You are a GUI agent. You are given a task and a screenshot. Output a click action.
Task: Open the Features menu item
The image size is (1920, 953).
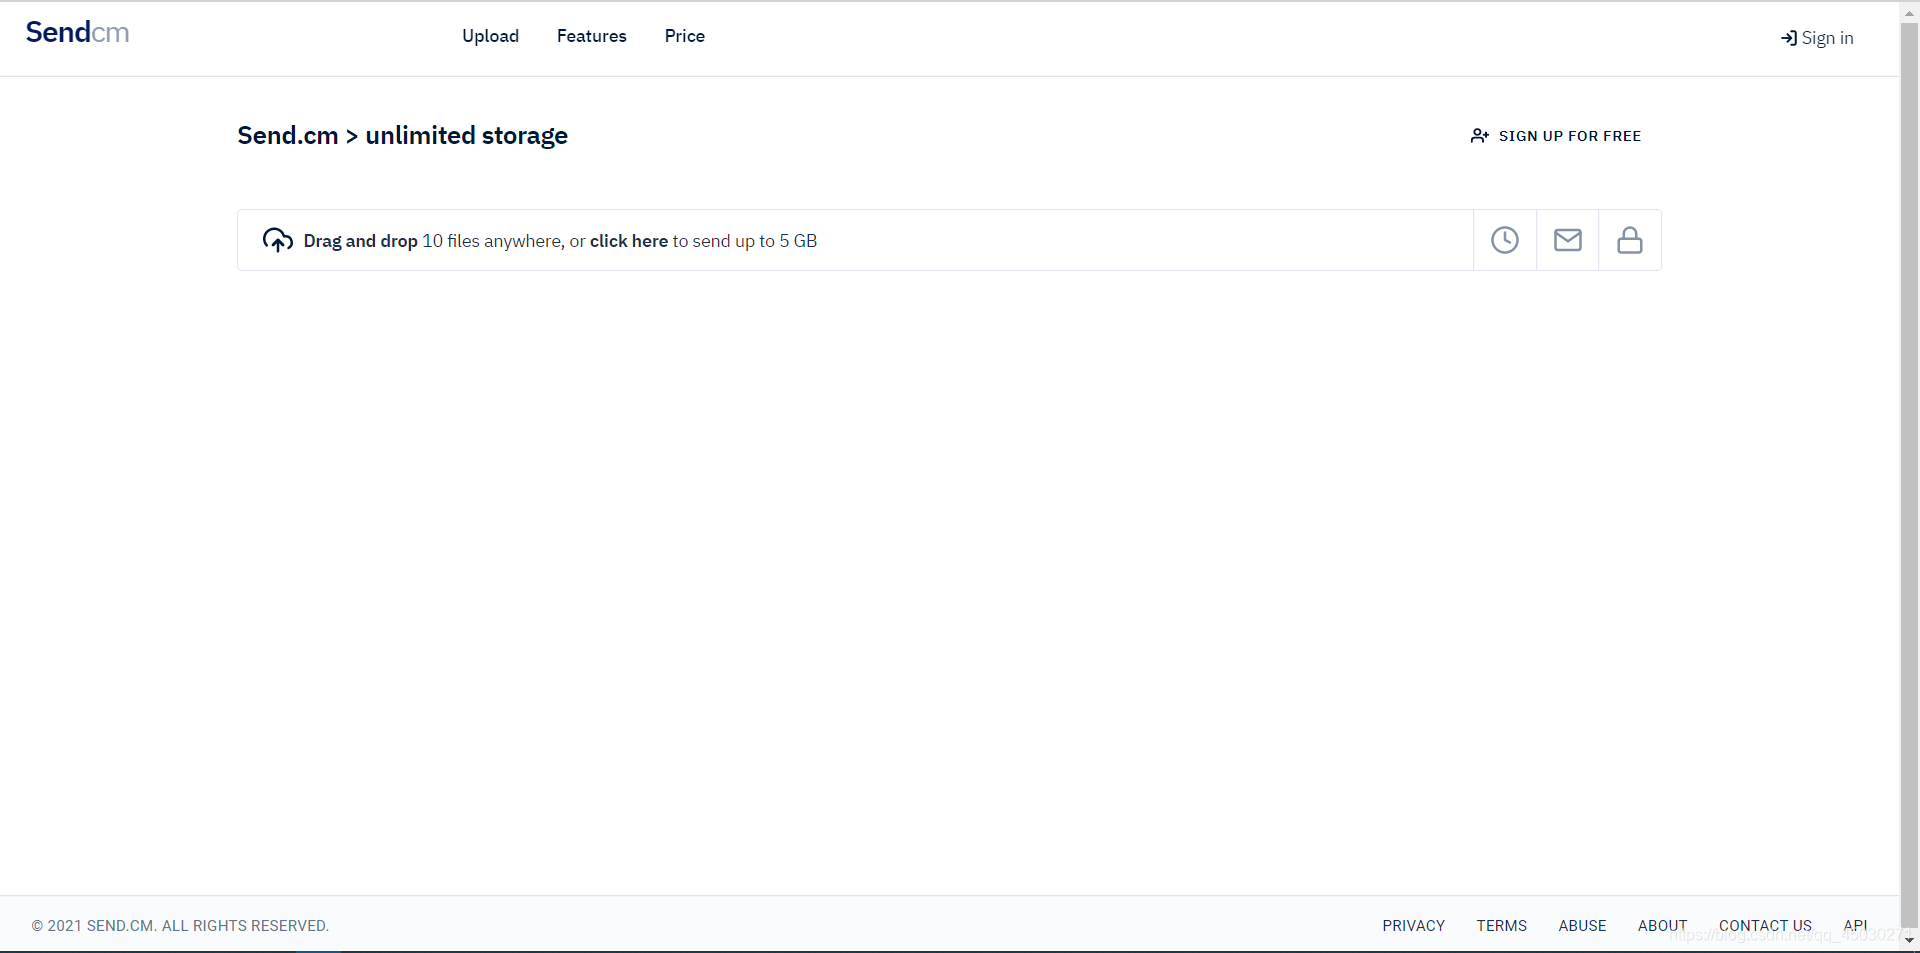pyautogui.click(x=592, y=36)
